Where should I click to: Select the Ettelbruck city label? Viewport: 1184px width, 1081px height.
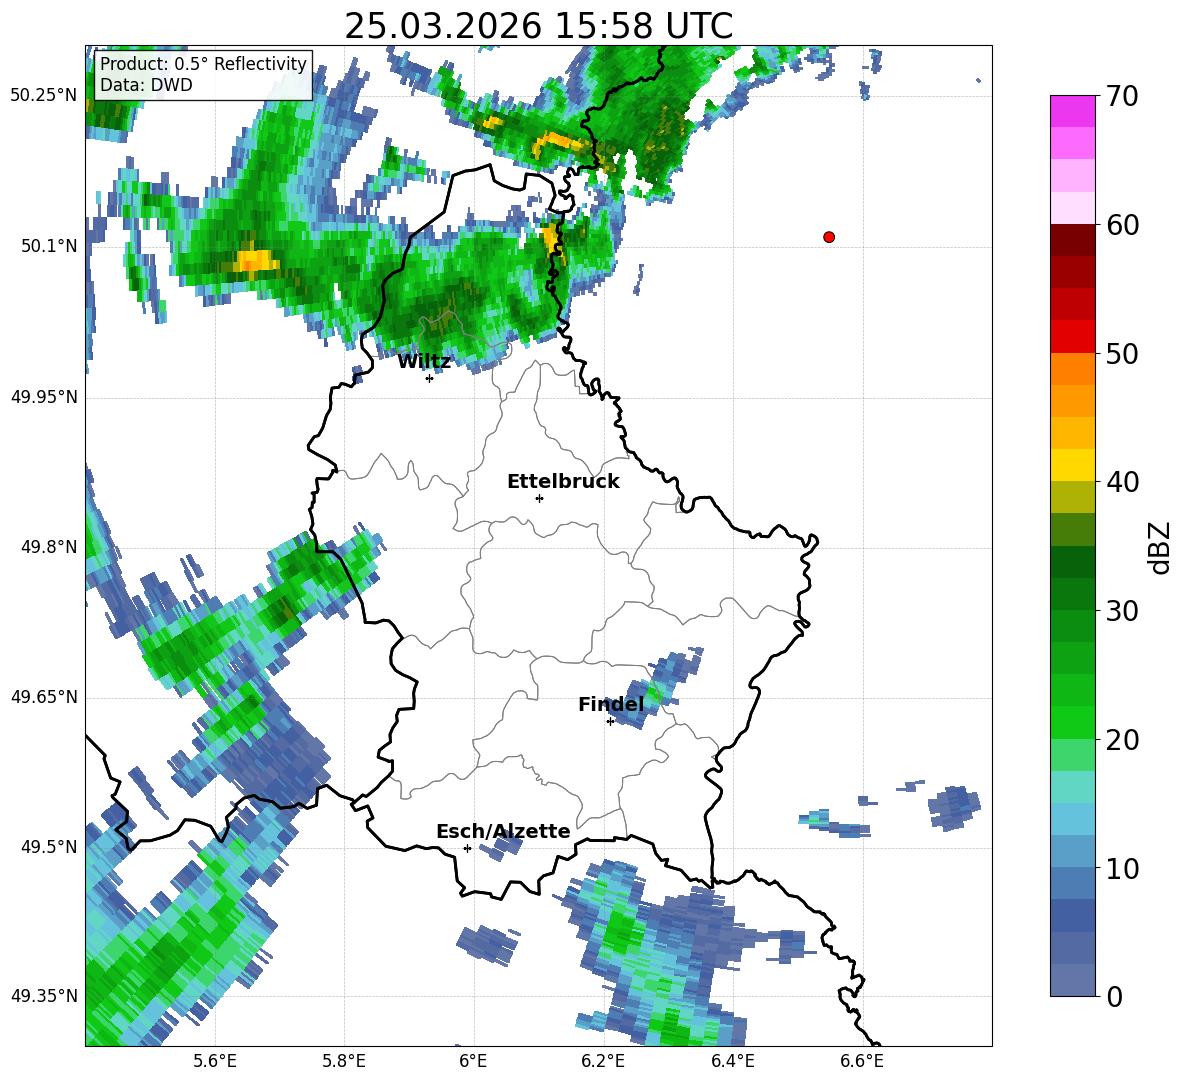[x=563, y=482]
